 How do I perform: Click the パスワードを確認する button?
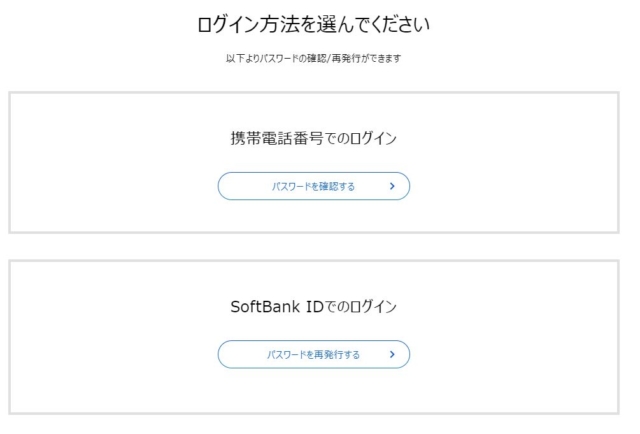pyautogui.click(x=313, y=186)
